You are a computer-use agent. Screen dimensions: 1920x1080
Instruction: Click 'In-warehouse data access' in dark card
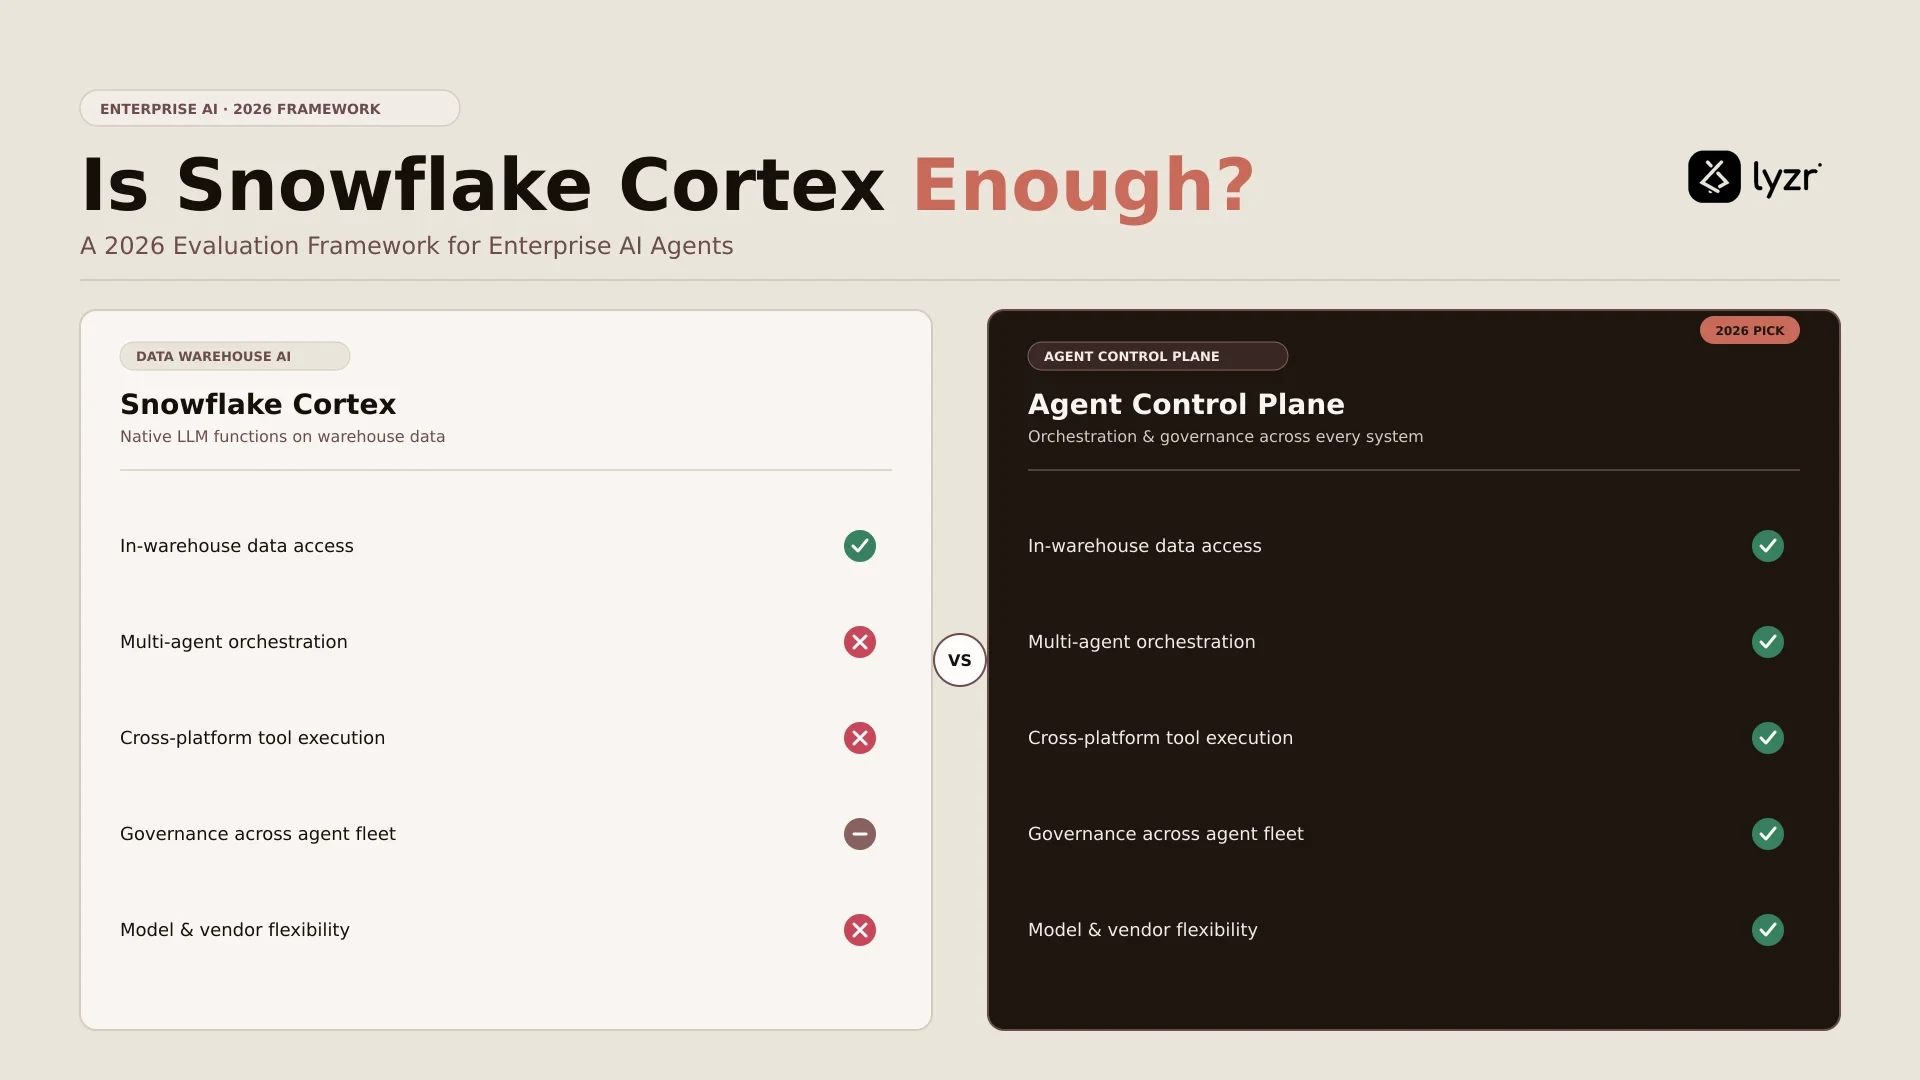1145,546
